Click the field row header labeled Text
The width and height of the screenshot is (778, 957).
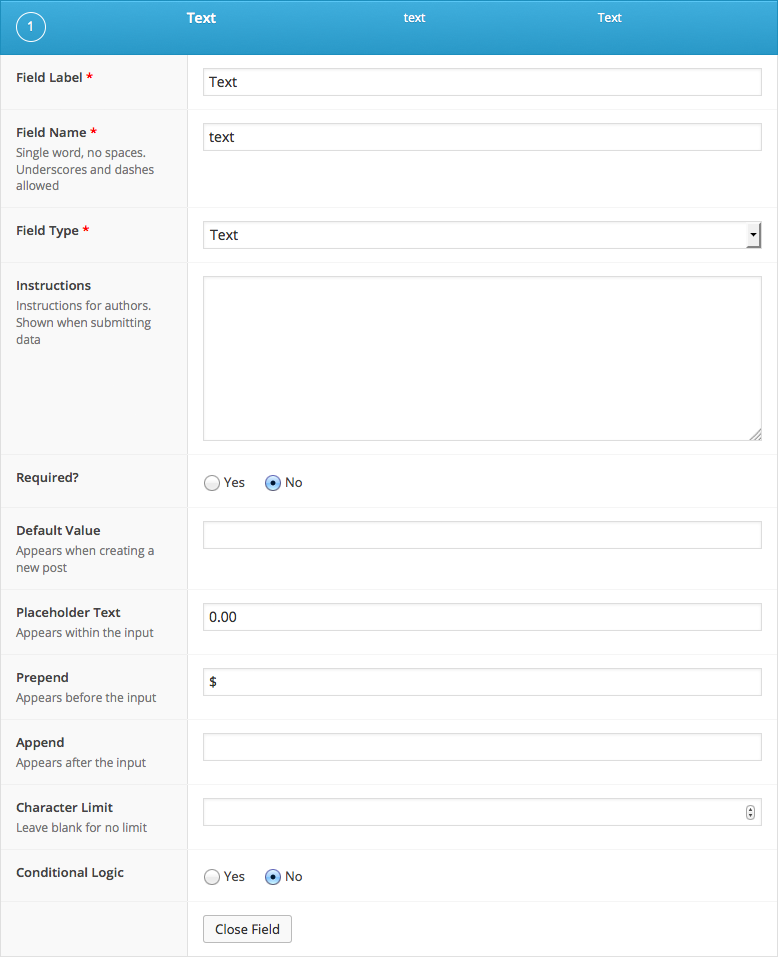200,17
